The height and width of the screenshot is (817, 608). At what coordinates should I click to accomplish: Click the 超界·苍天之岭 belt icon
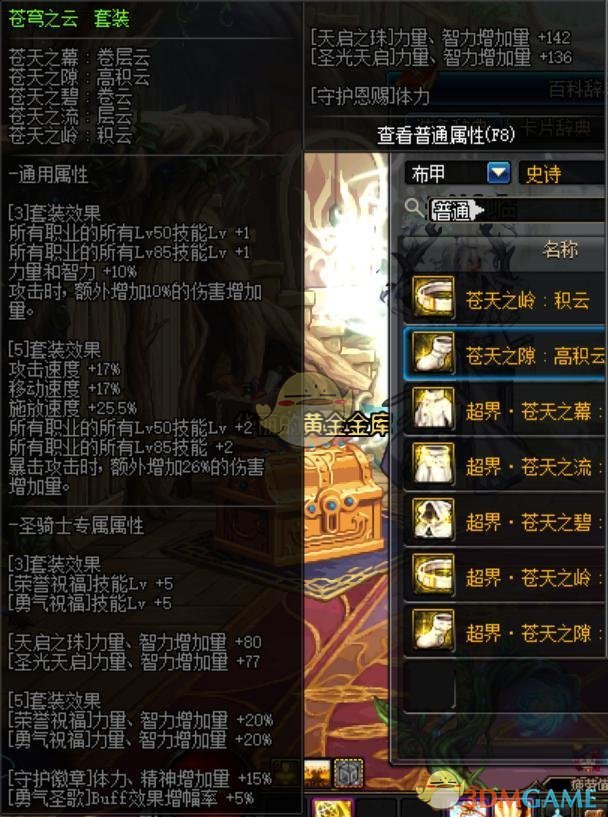coord(433,575)
